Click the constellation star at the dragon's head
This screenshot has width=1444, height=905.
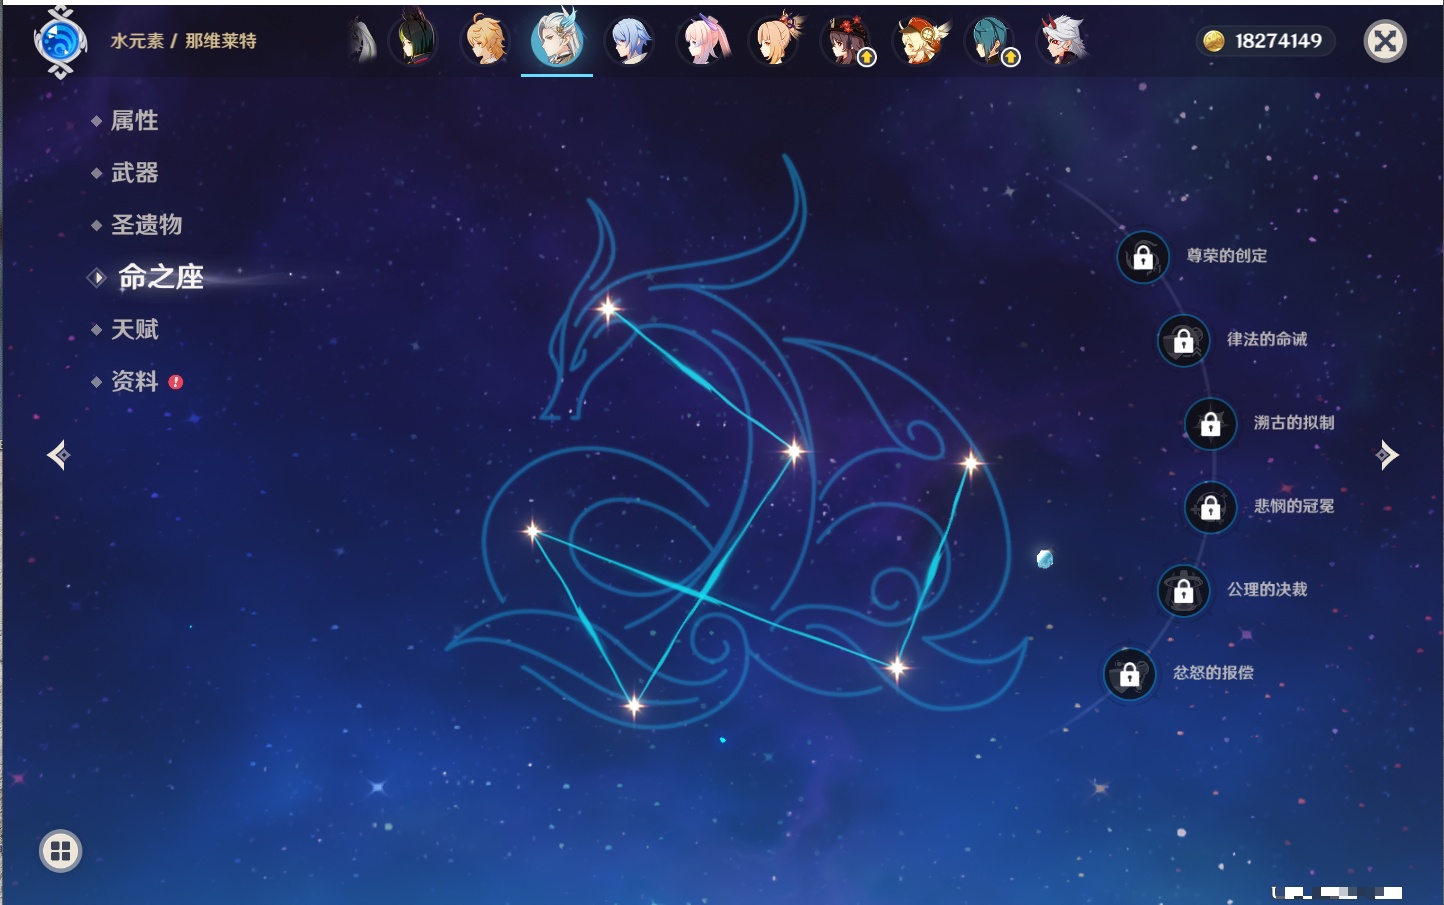[x=608, y=309]
